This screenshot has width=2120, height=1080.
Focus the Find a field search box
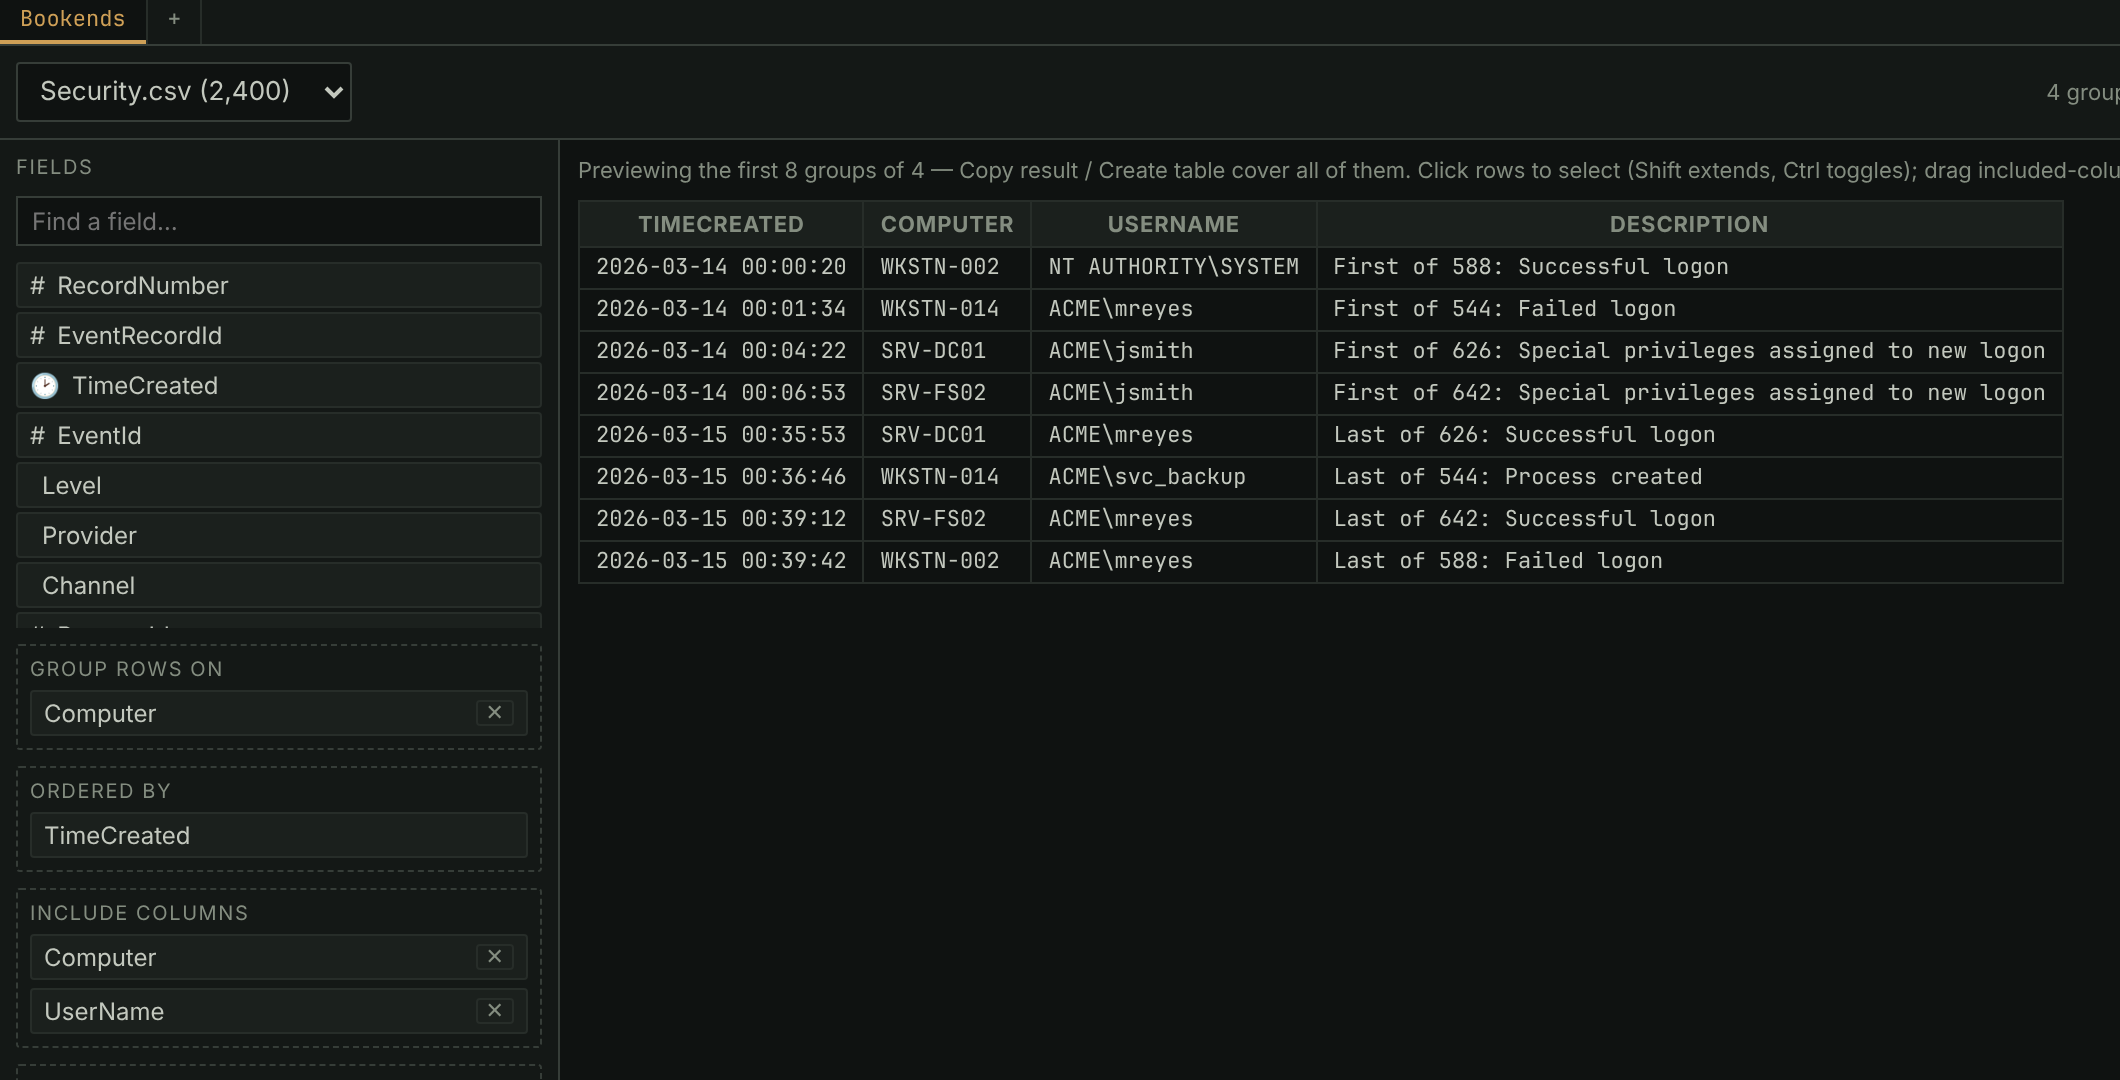pyautogui.click(x=279, y=221)
